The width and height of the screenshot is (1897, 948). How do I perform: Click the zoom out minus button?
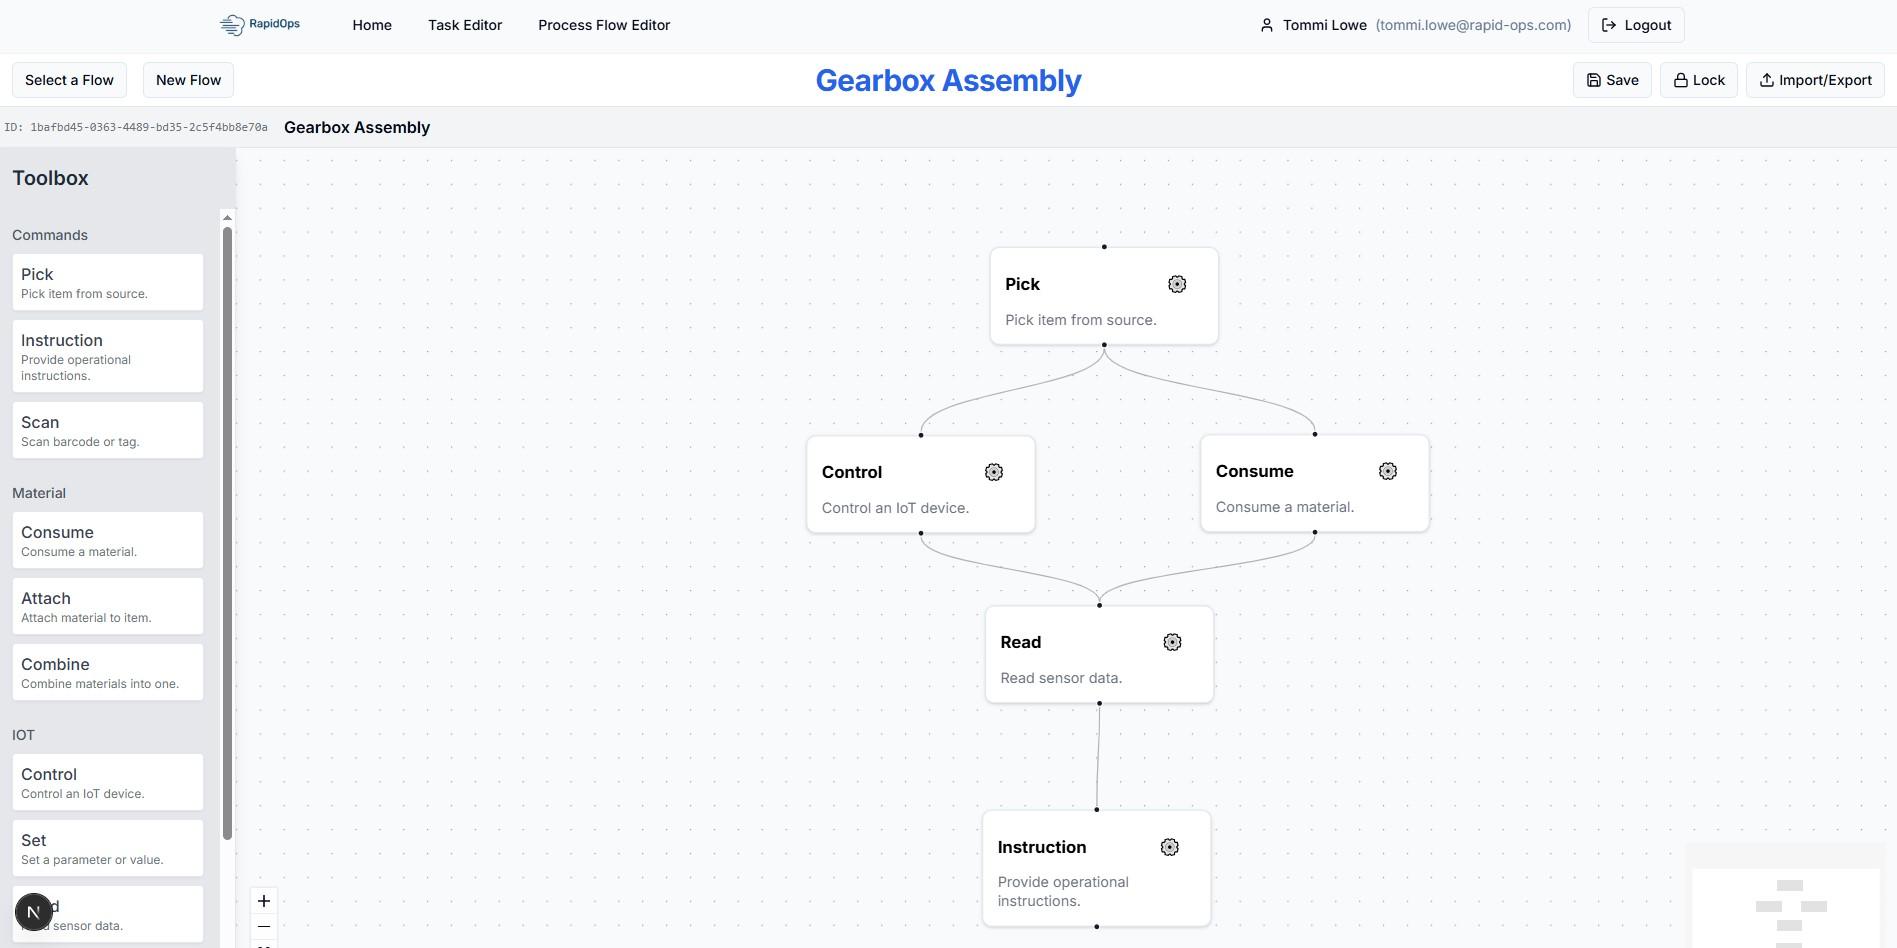pos(264,927)
